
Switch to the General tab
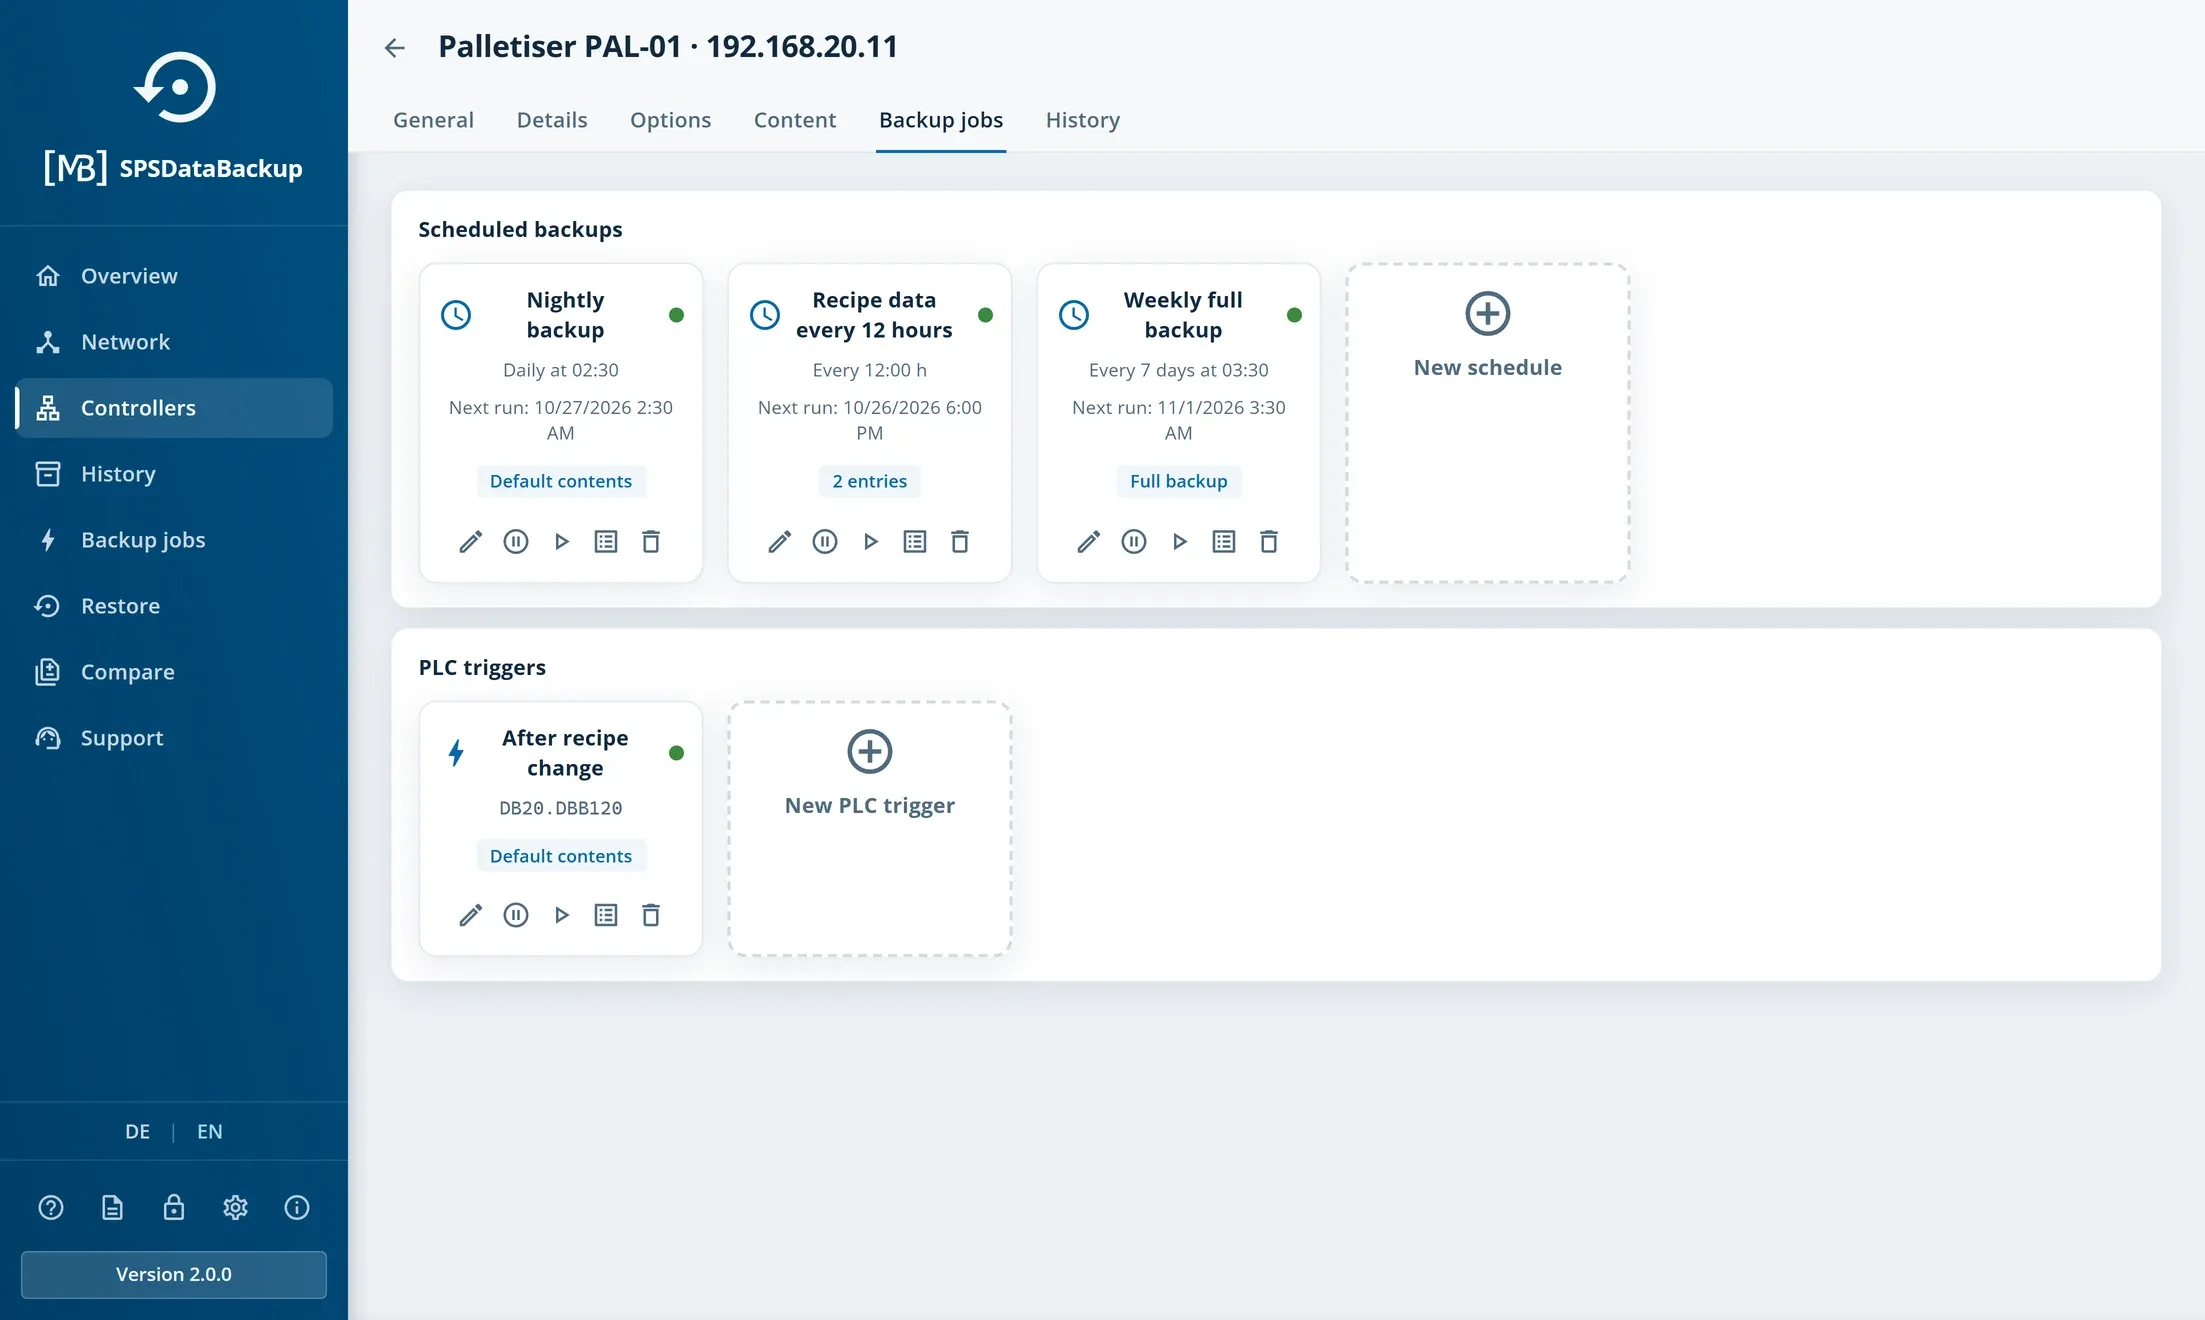click(x=433, y=120)
